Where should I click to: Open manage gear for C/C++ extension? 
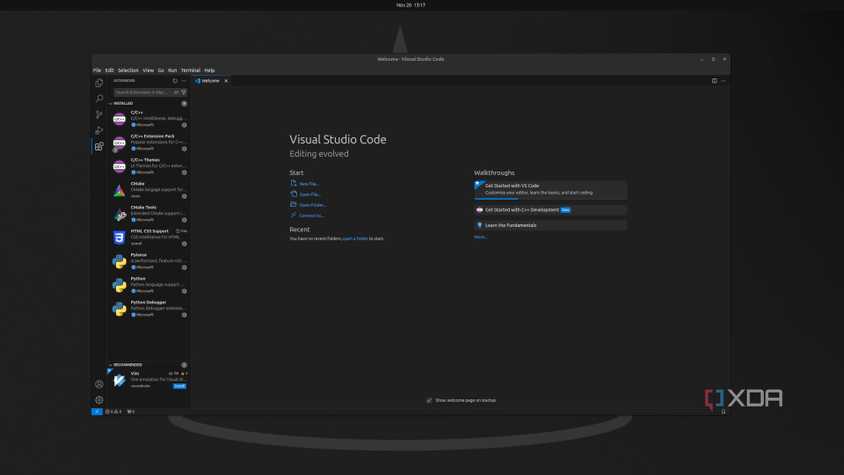[184, 125]
